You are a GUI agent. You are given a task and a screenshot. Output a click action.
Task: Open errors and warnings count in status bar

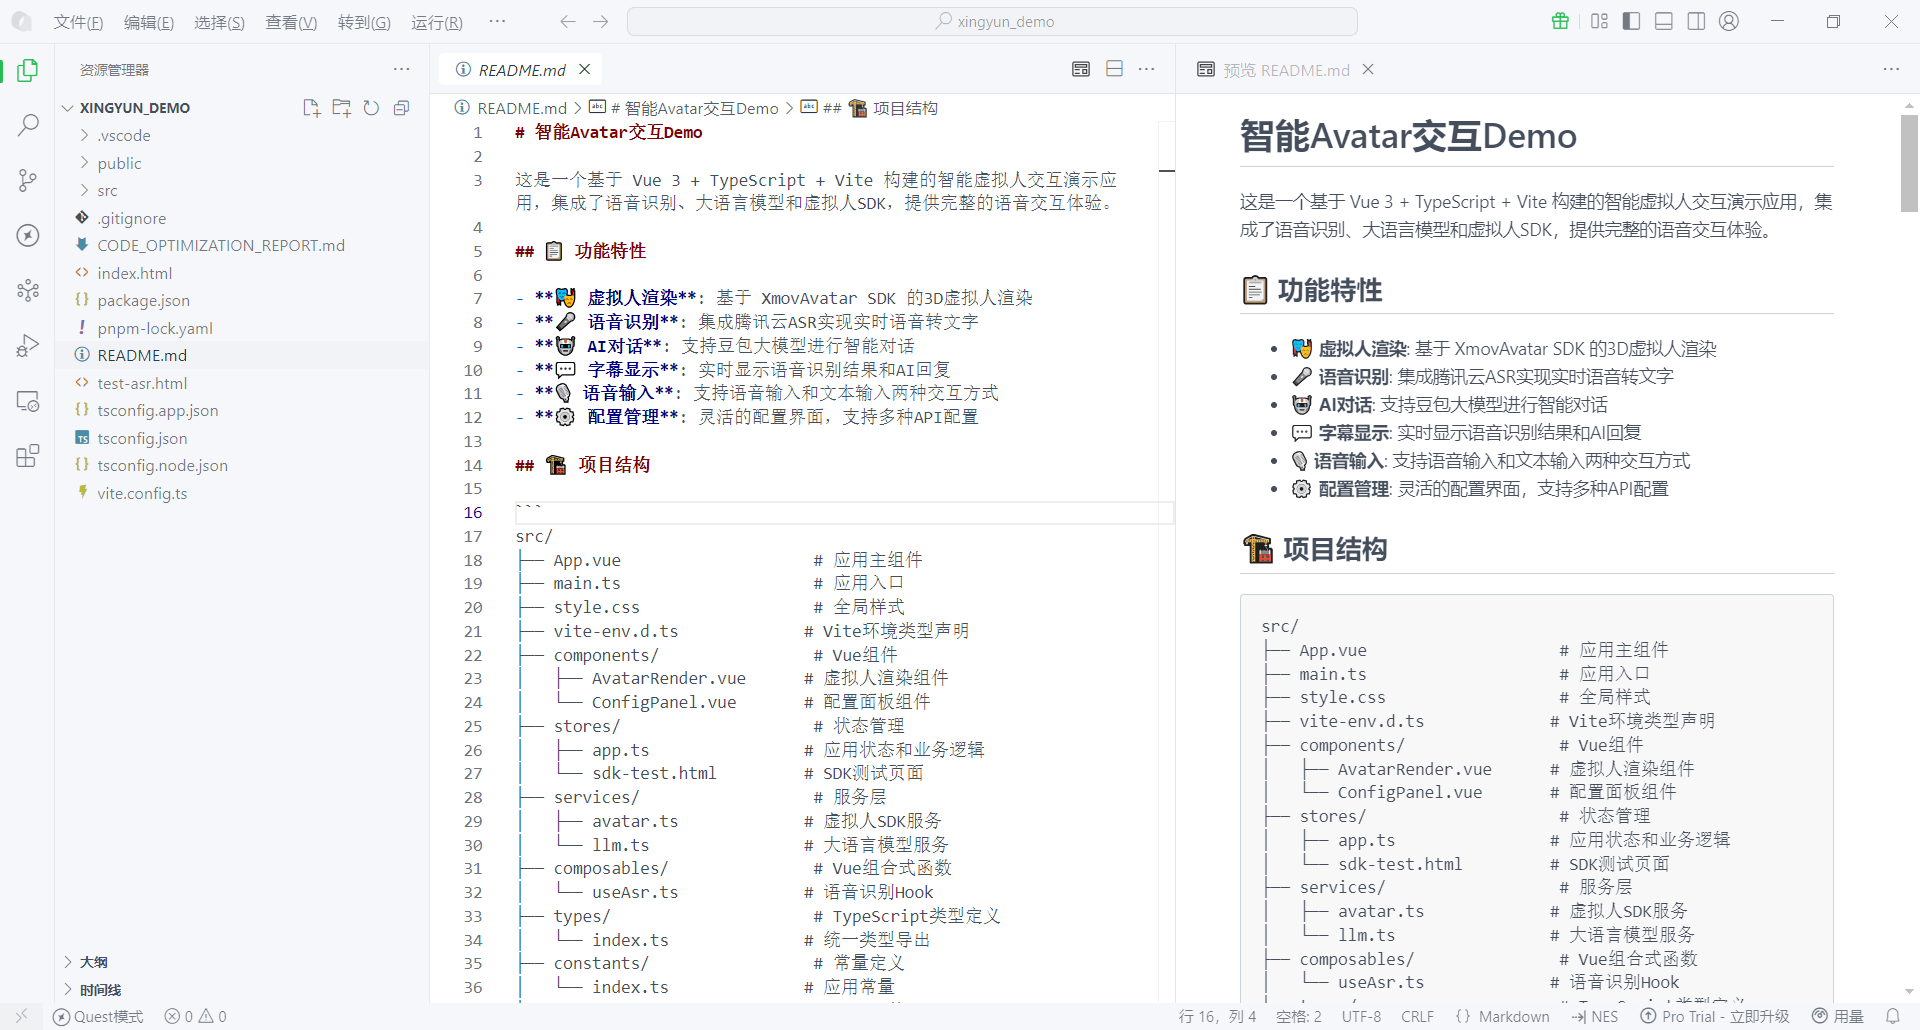(196, 1016)
